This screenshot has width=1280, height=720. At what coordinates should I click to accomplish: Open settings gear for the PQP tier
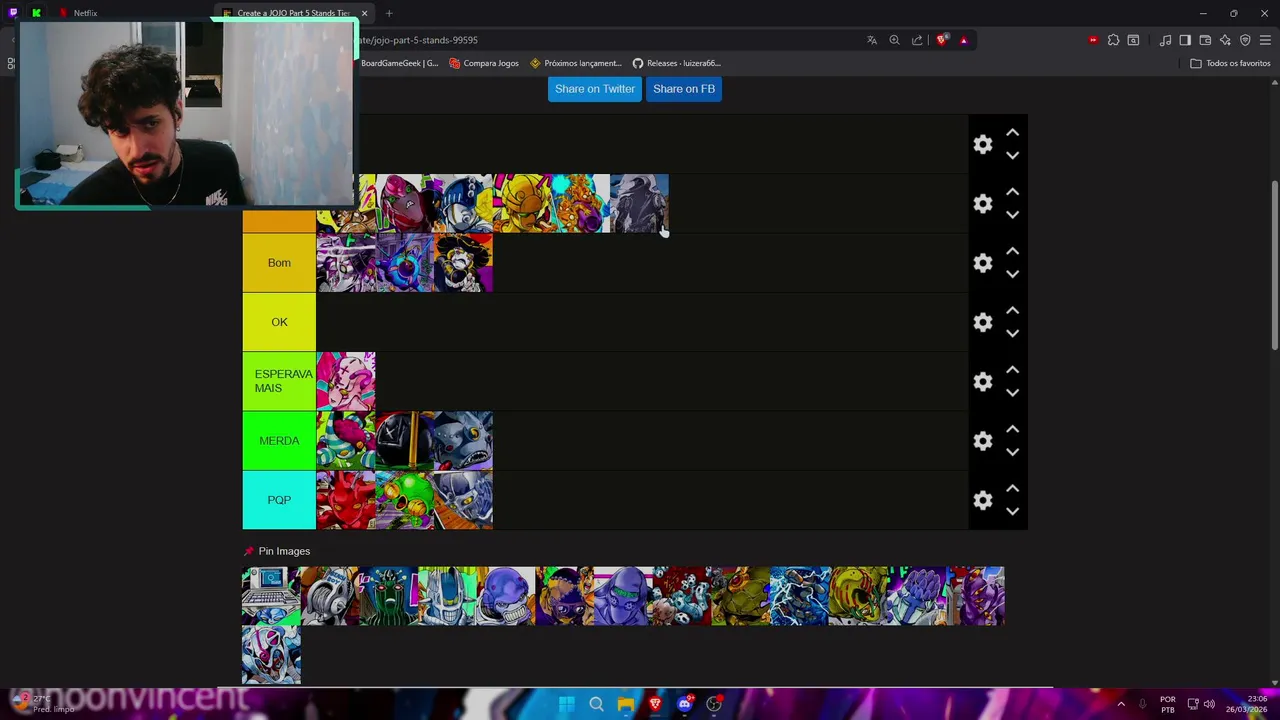pyautogui.click(x=983, y=500)
